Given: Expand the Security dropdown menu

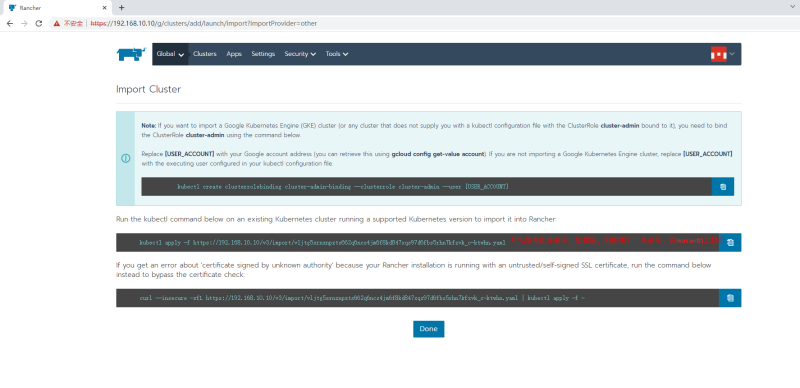Looking at the screenshot, I should tap(300, 54).
